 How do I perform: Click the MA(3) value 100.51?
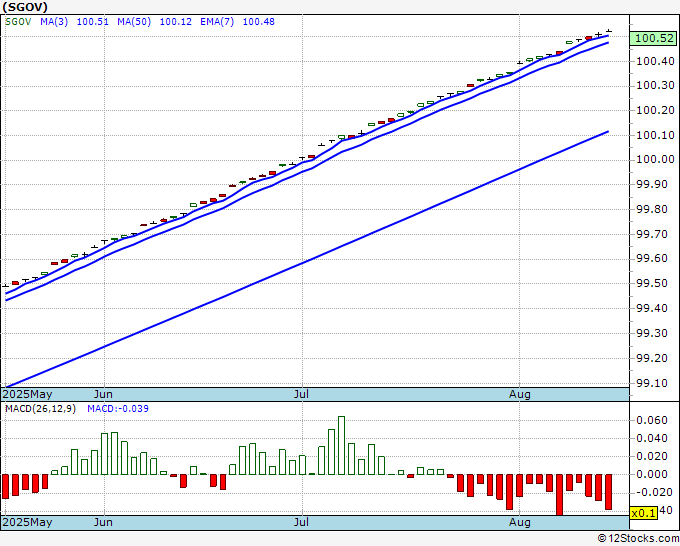pyautogui.click(x=92, y=22)
